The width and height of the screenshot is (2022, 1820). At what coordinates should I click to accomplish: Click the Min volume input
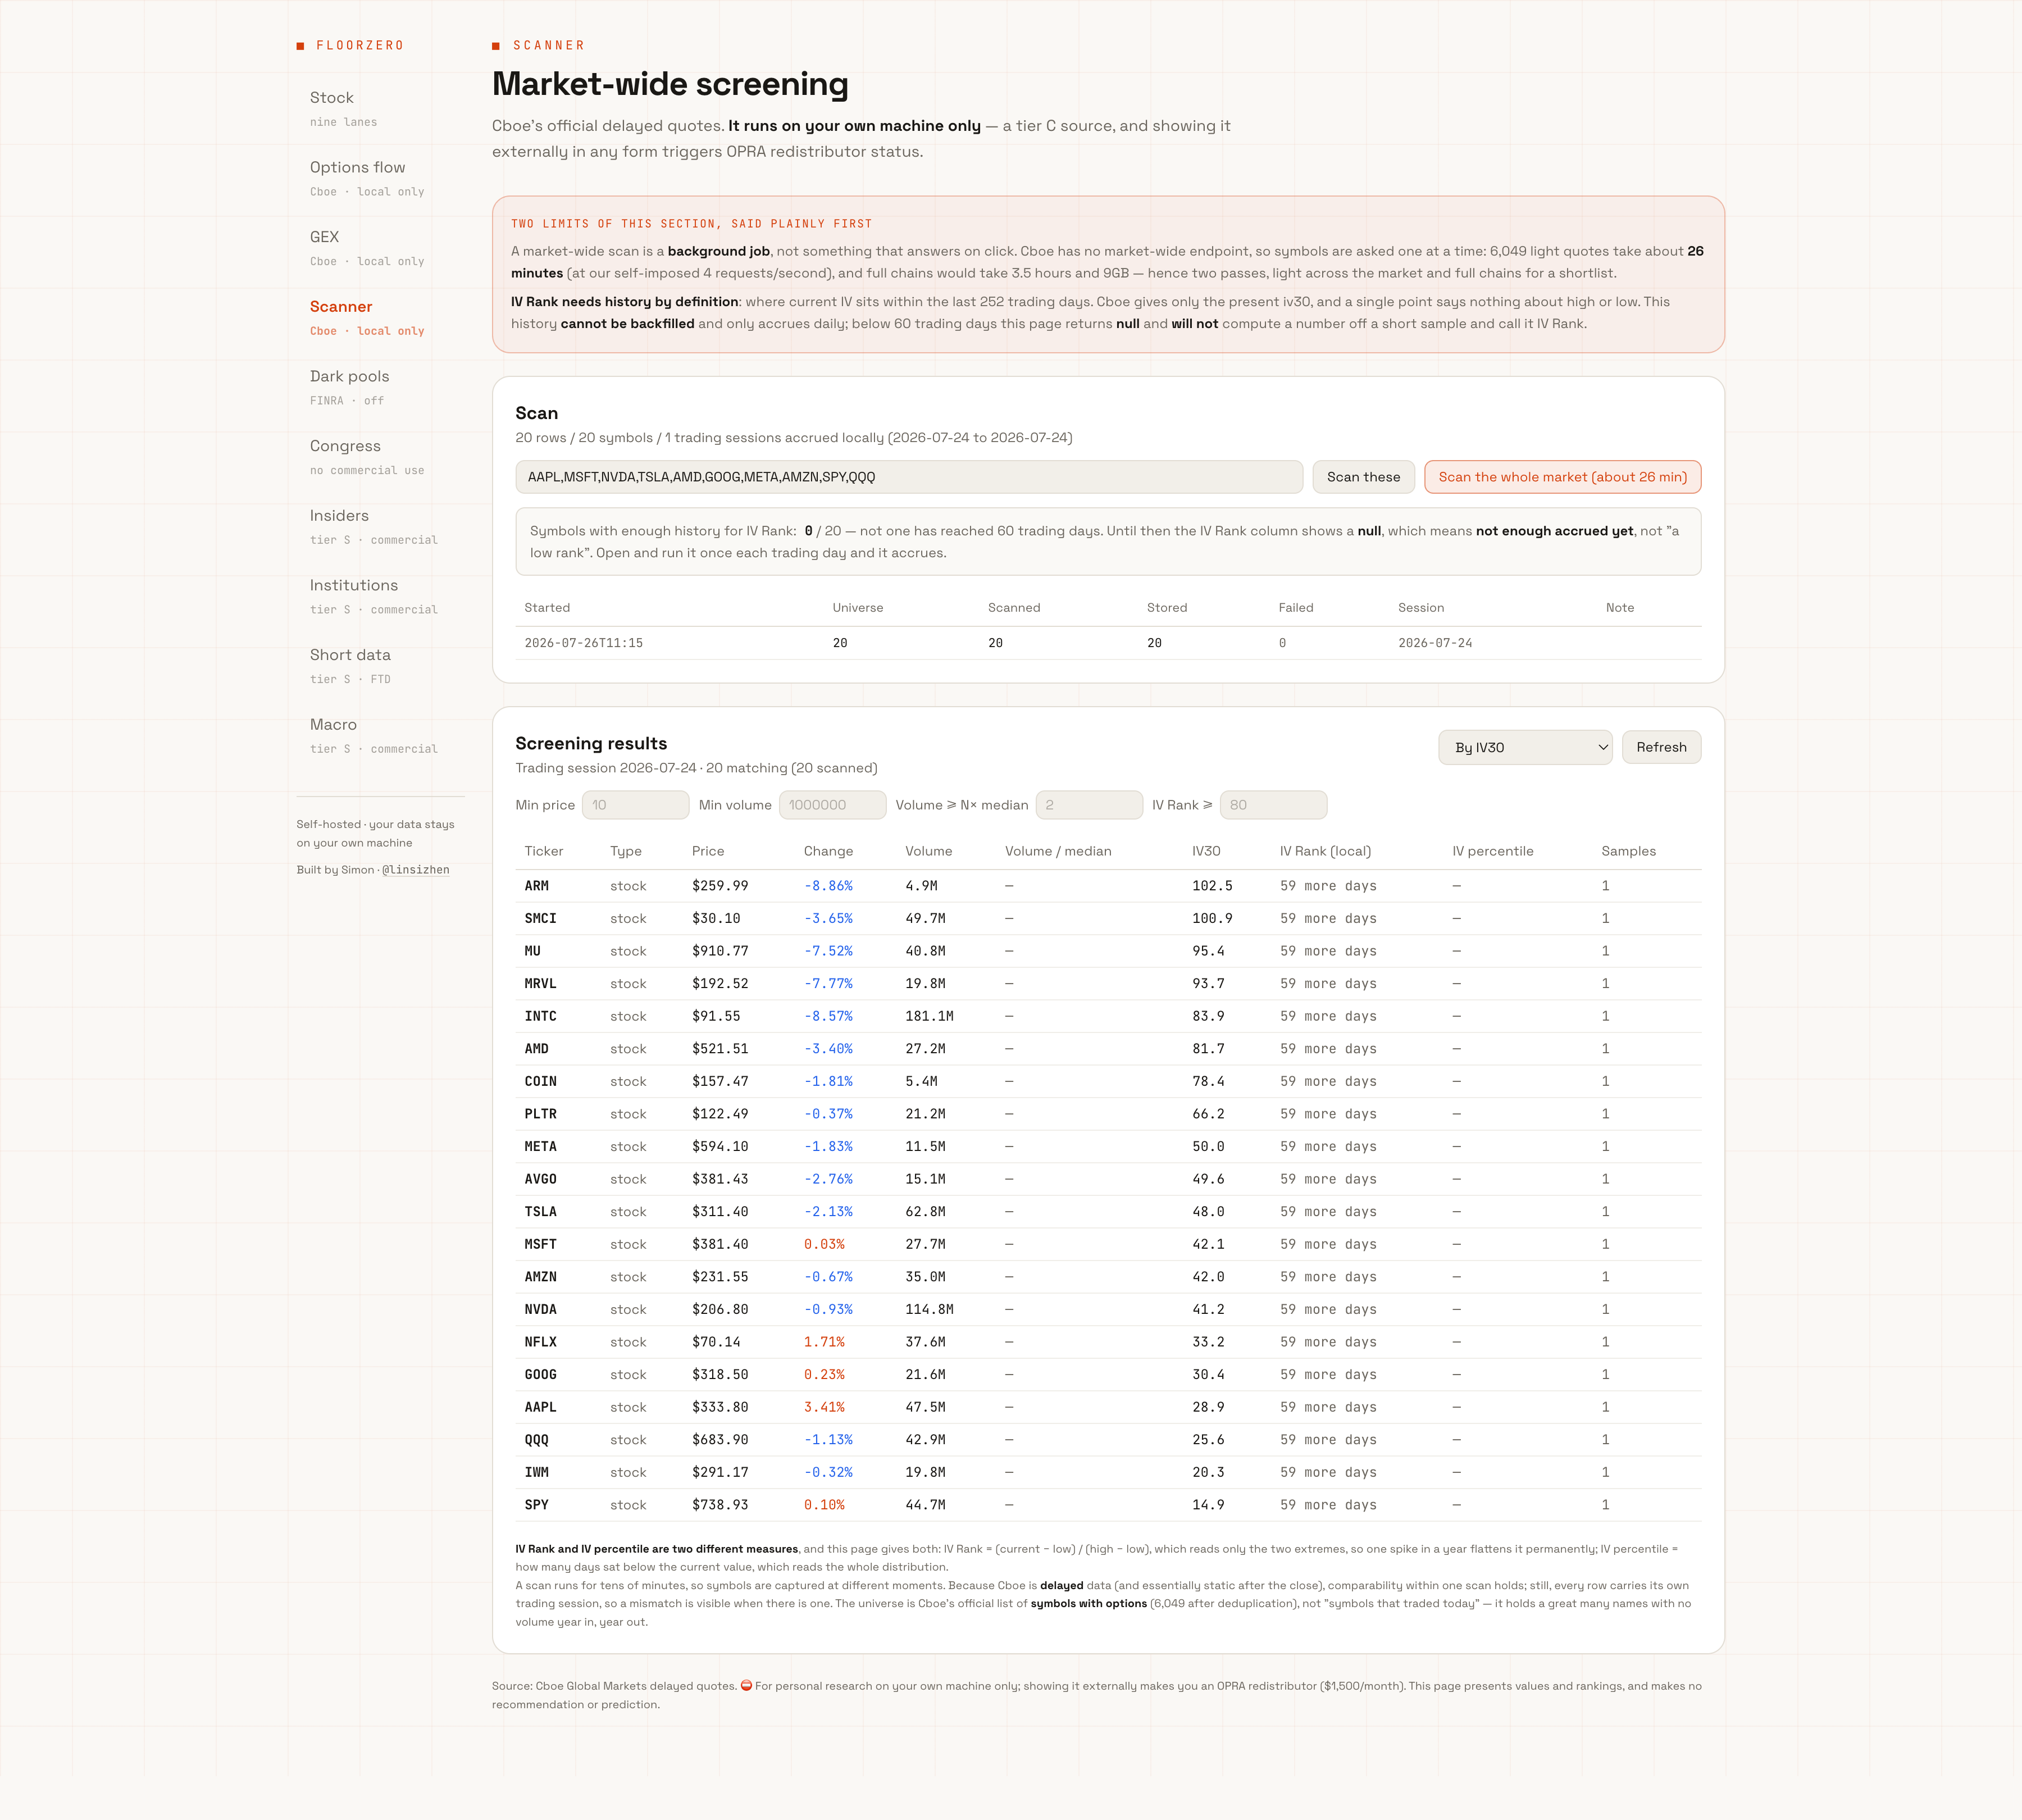[x=832, y=805]
